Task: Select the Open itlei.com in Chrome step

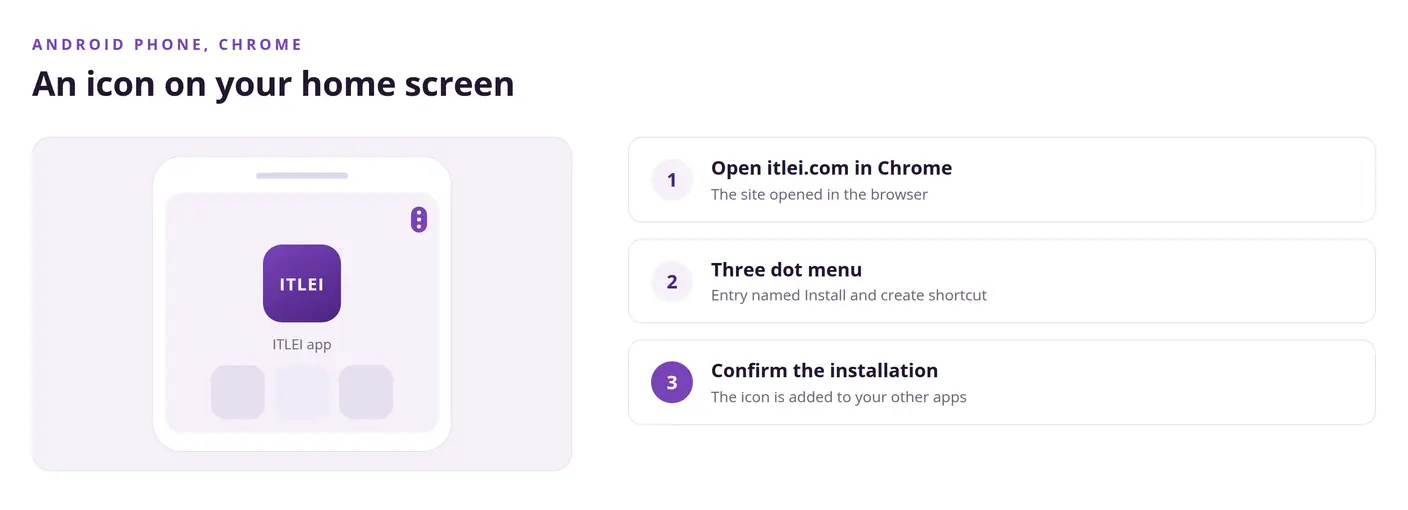Action: point(1002,180)
